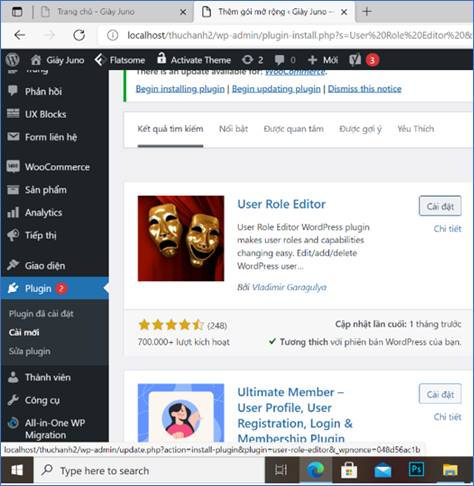Open the Yoast SEO admin bar icon
Screen dimensions: 474x486
(355, 60)
